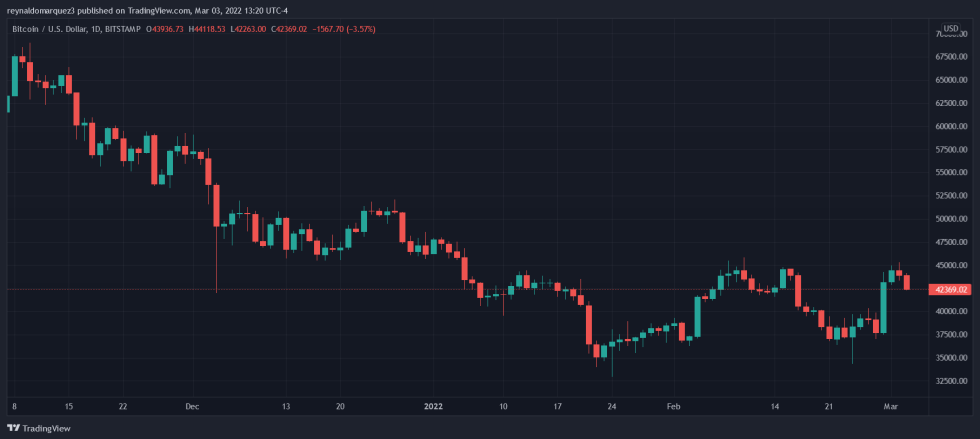Click the 8 date label on time axis
The image size is (980, 439).
click(x=14, y=406)
